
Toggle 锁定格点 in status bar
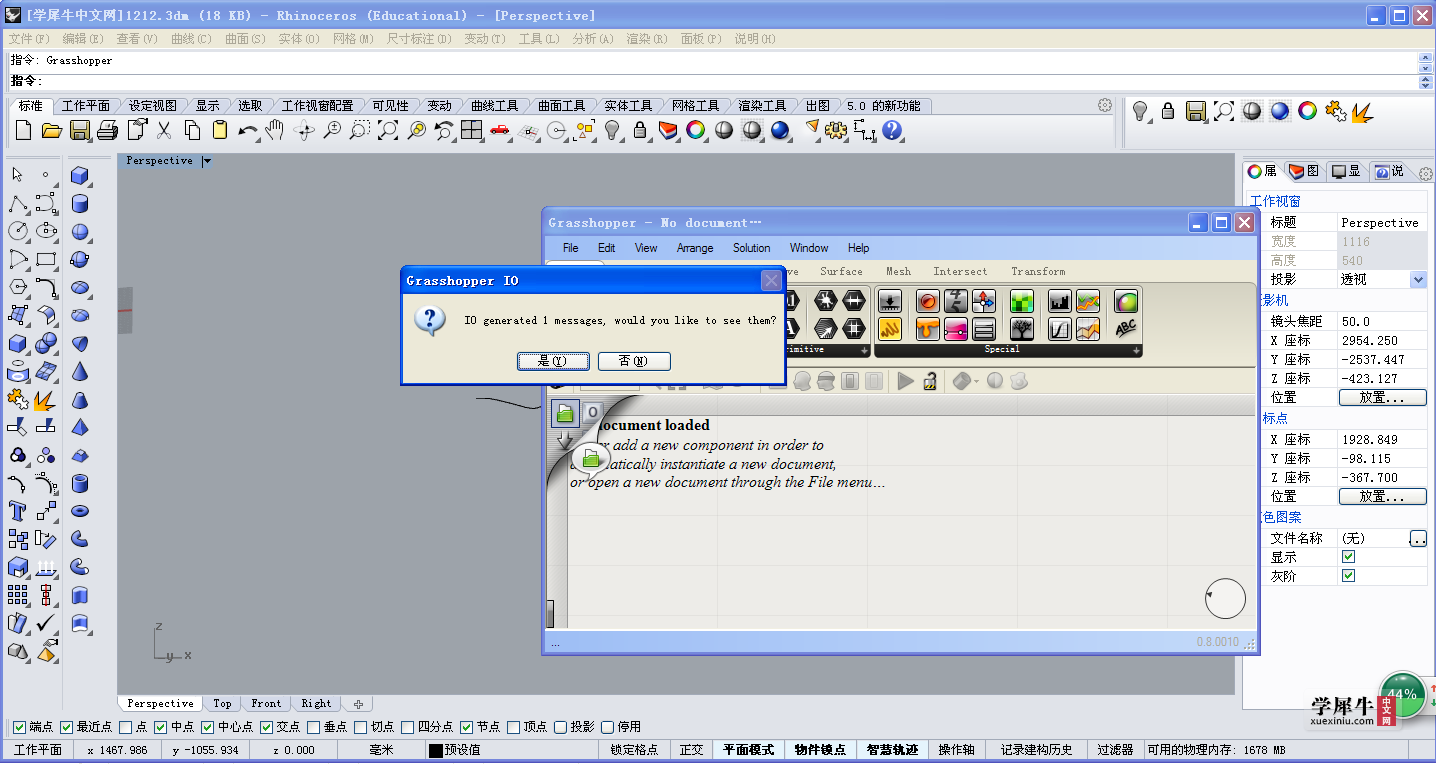click(x=634, y=750)
